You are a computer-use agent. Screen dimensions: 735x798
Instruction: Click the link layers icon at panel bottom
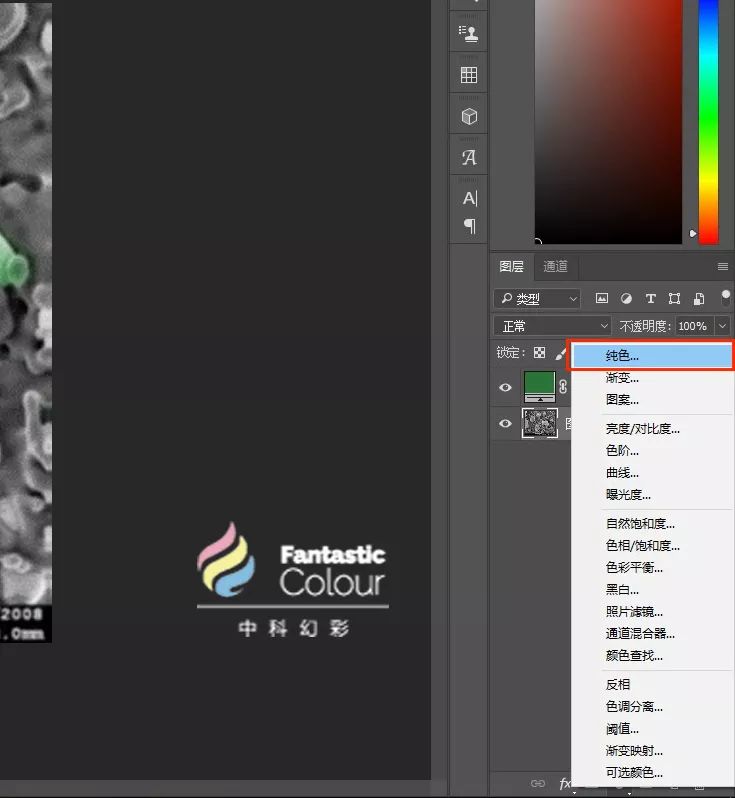point(538,784)
